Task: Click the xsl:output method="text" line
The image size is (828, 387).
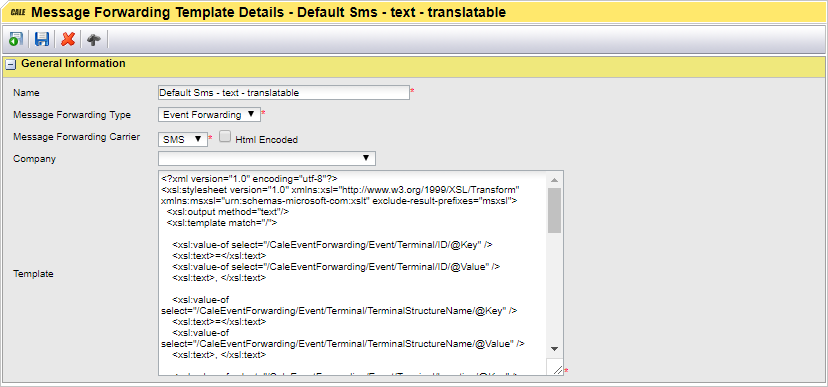Action: (x=228, y=211)
